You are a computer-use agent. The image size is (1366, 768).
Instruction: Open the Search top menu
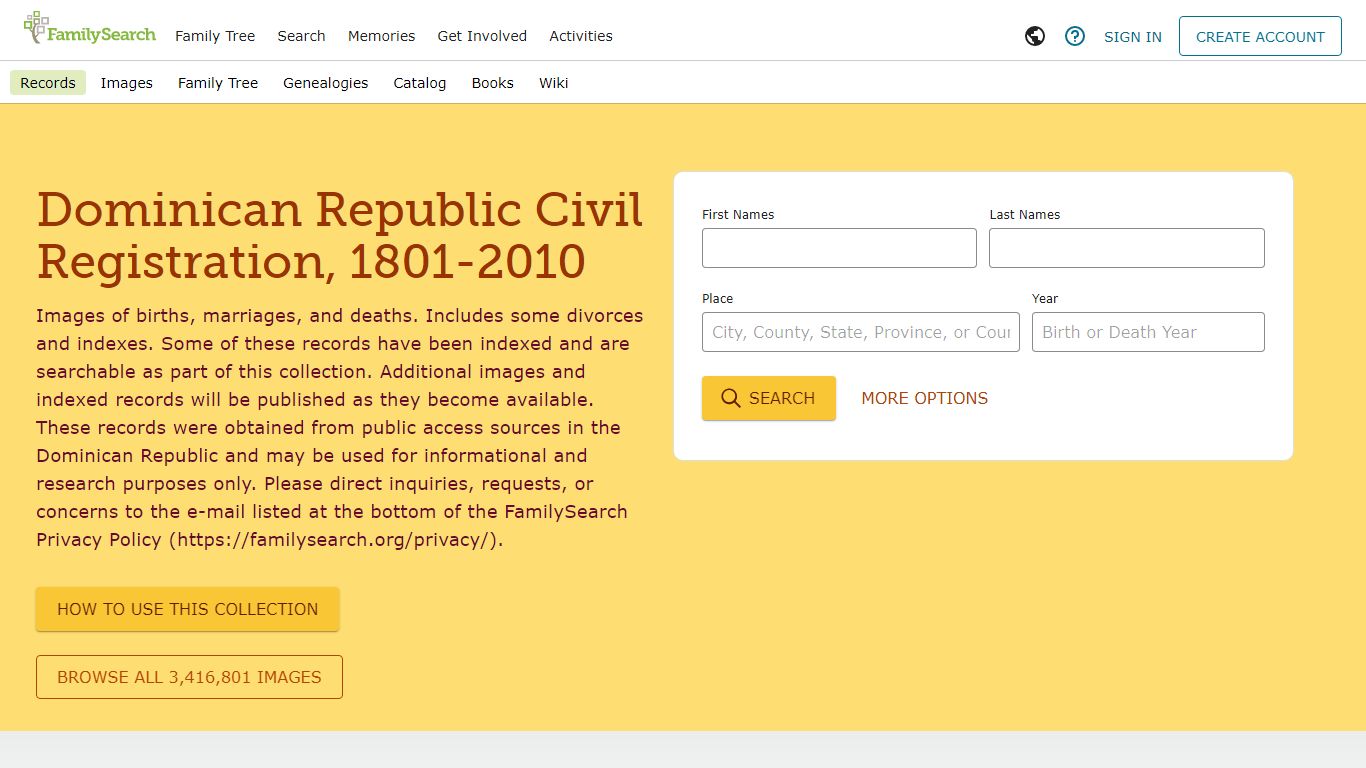point(302,36)
